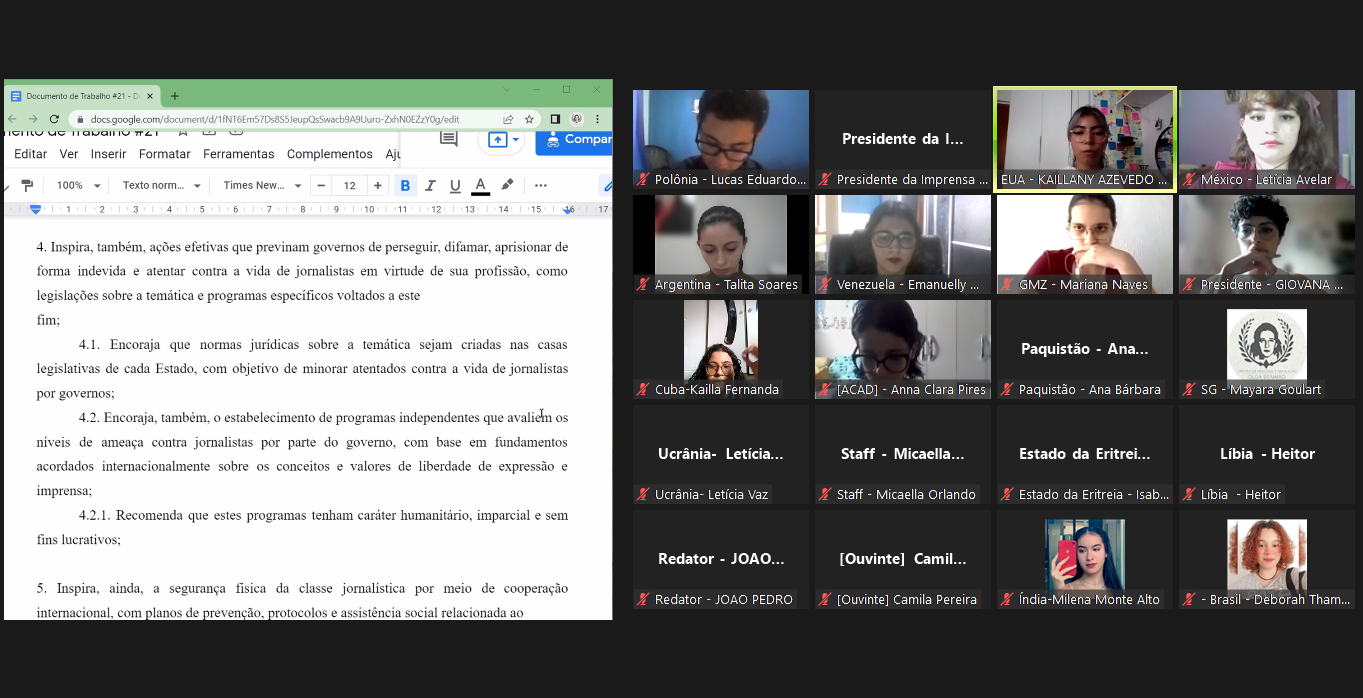
Task: Open the Texto normal style dropdown
Action: (x=161, y=185)
